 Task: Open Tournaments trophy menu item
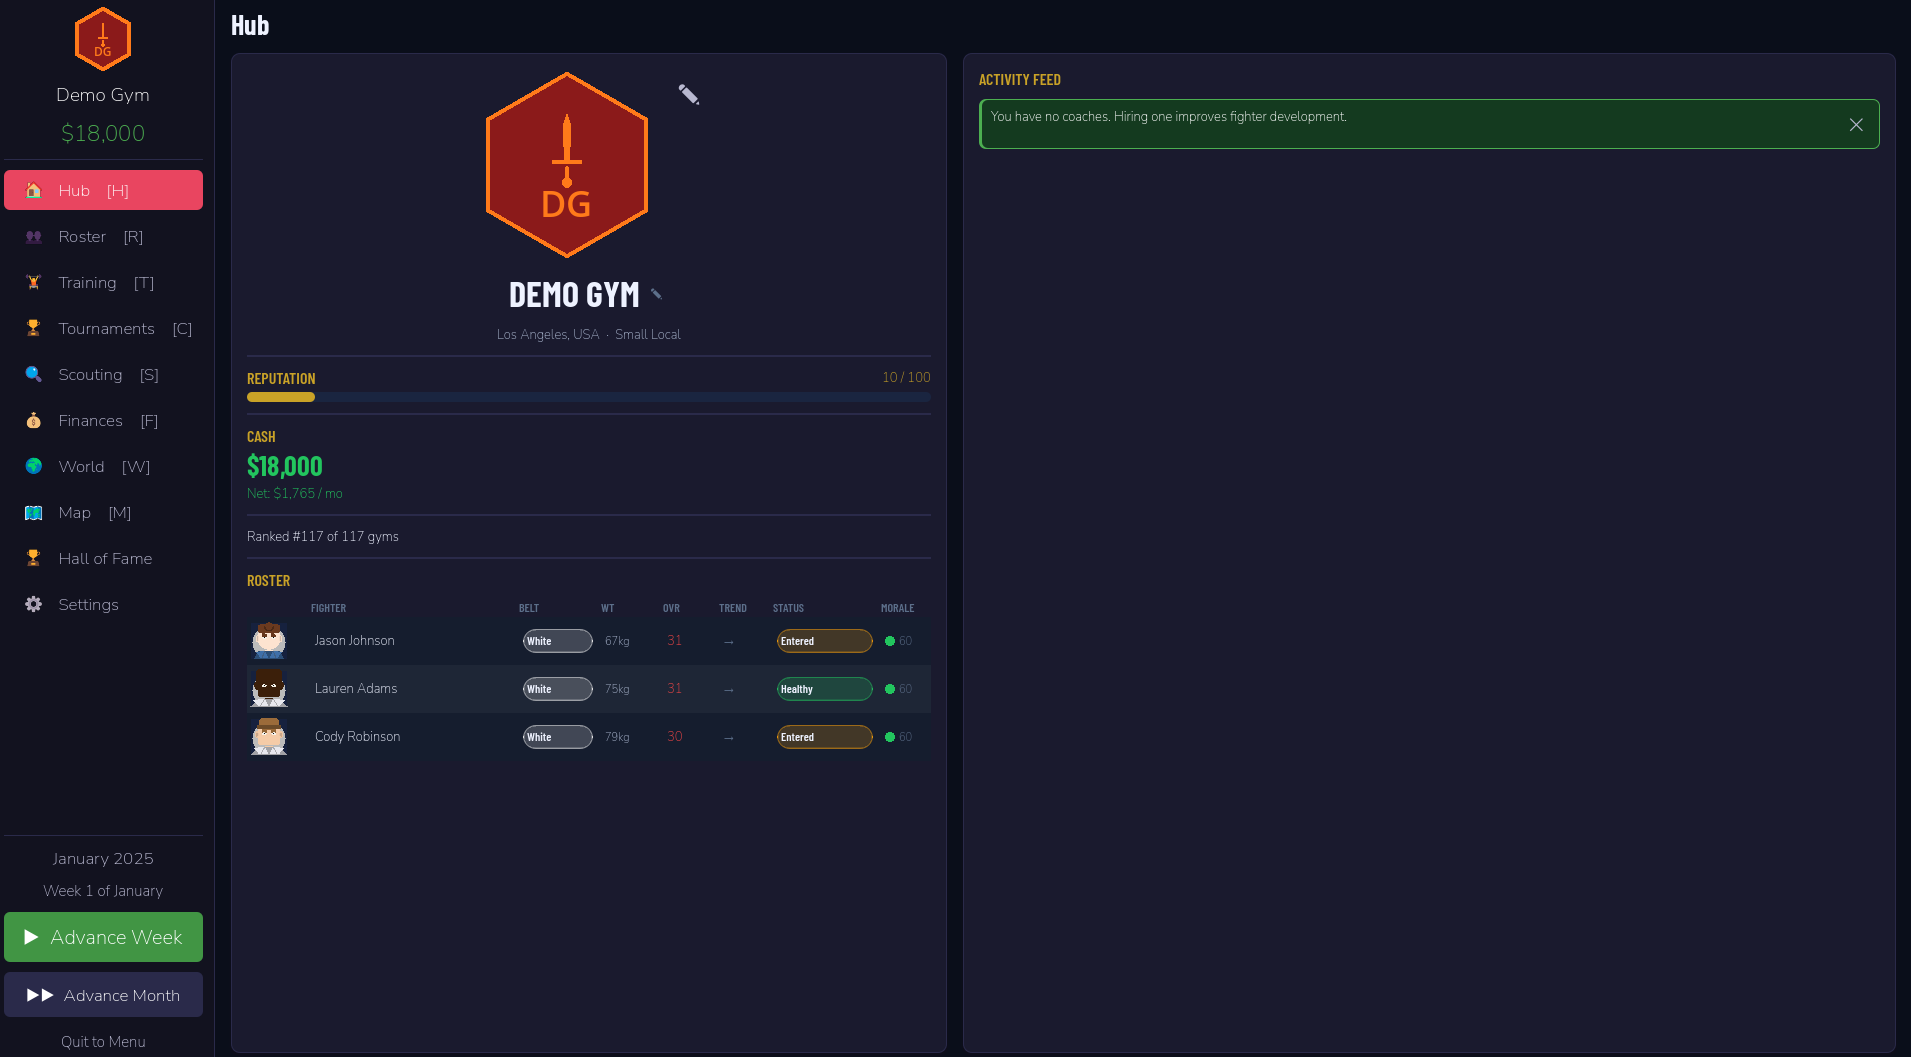103,328
